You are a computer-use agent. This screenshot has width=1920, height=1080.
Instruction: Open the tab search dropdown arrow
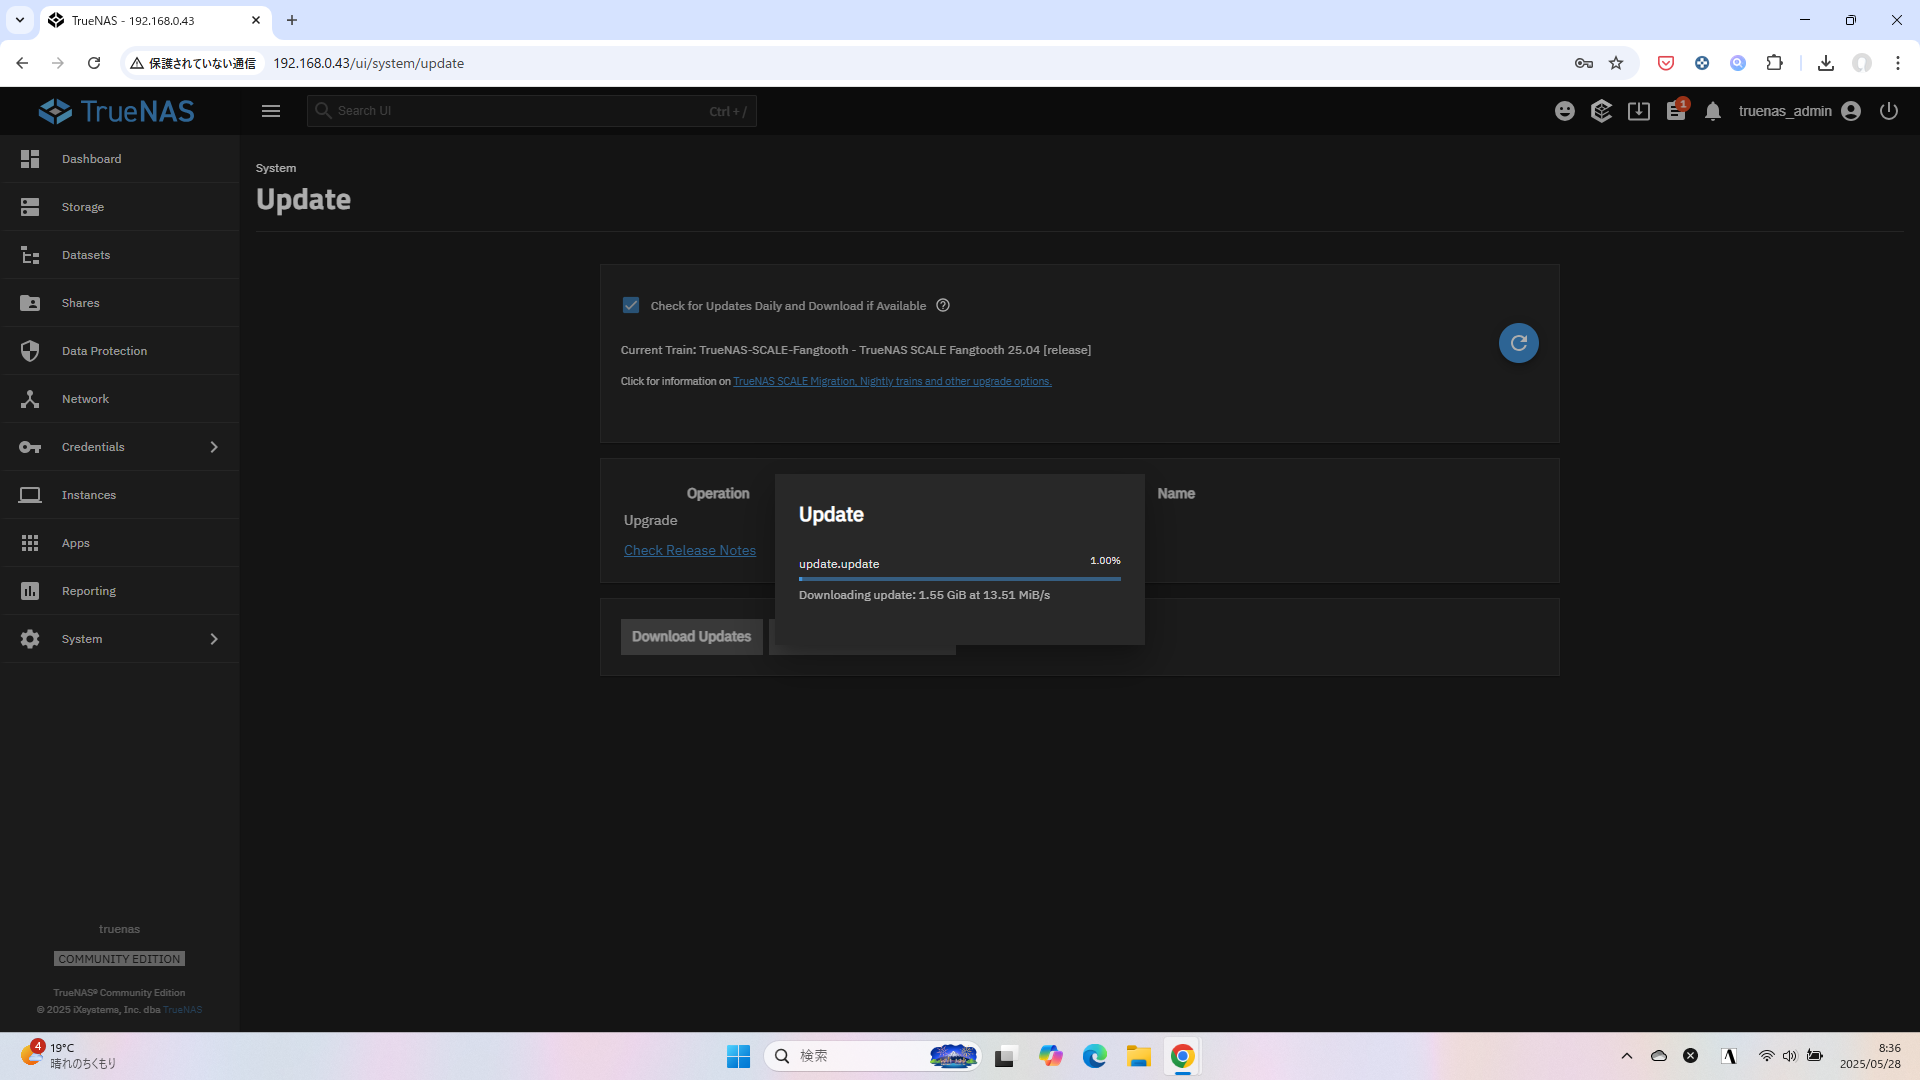19,20
